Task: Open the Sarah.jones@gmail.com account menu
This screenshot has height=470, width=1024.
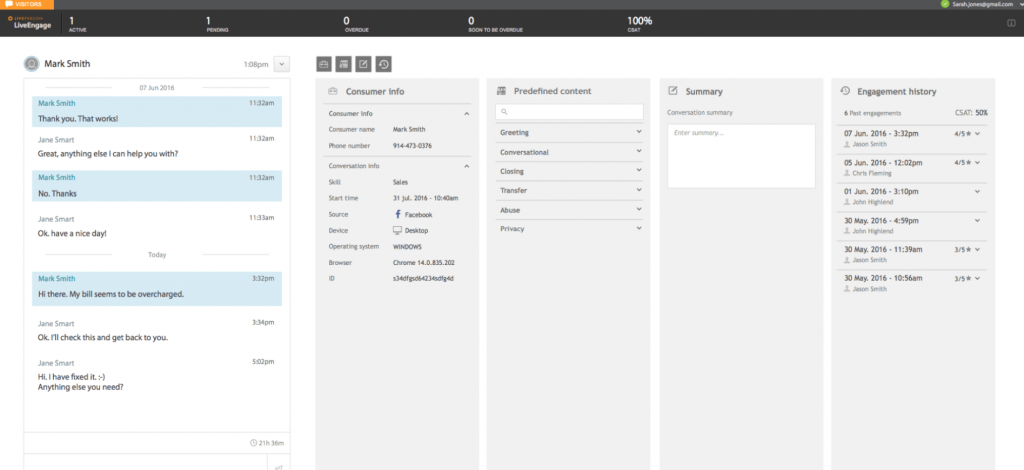Action: 981,4
